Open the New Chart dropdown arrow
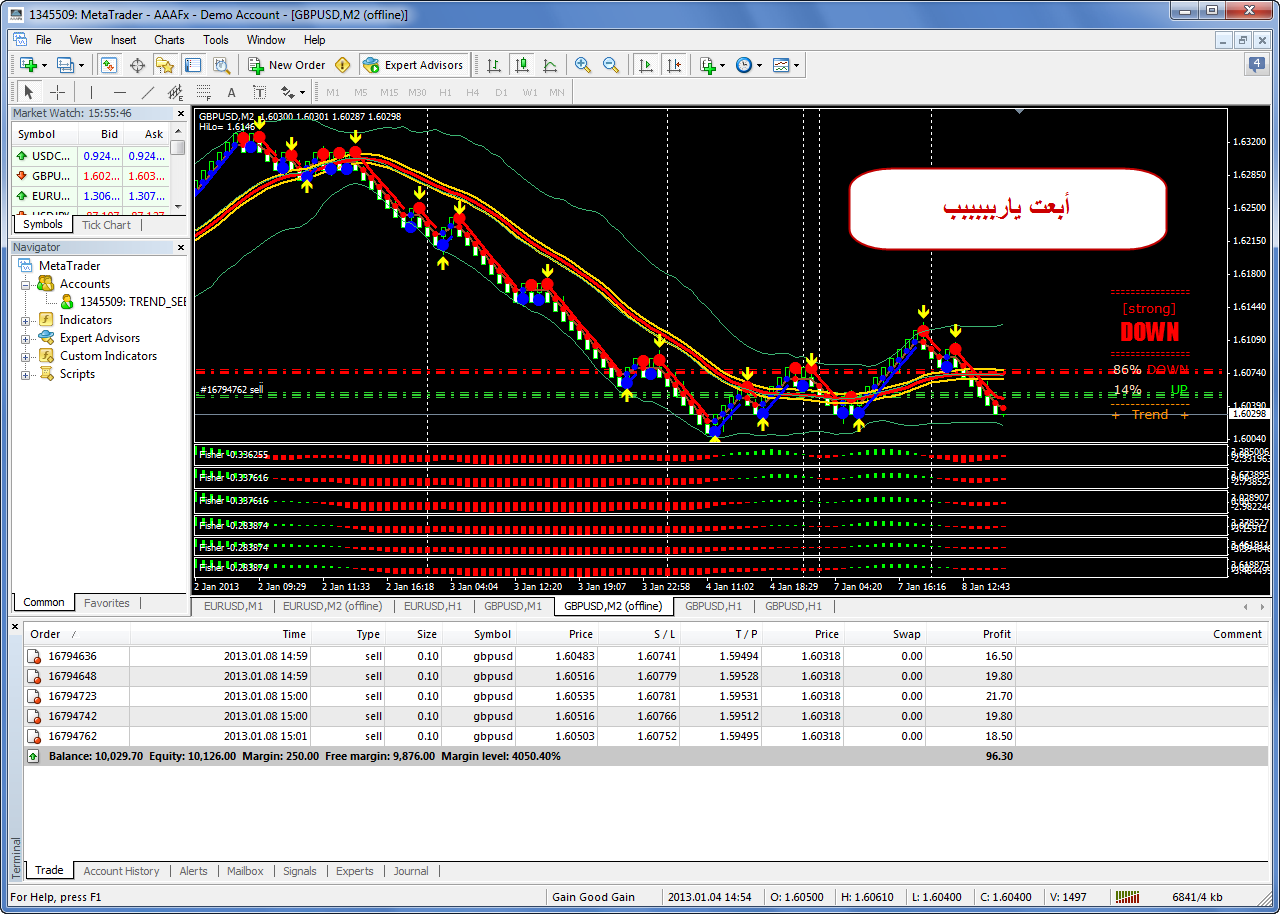1280x914 pixels. (x=44, y=65)
